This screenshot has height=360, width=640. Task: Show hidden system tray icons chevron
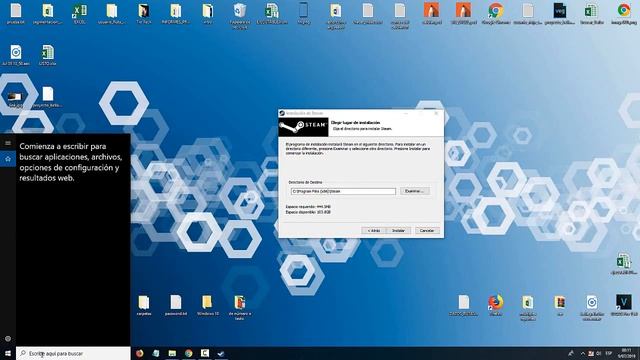582,353
